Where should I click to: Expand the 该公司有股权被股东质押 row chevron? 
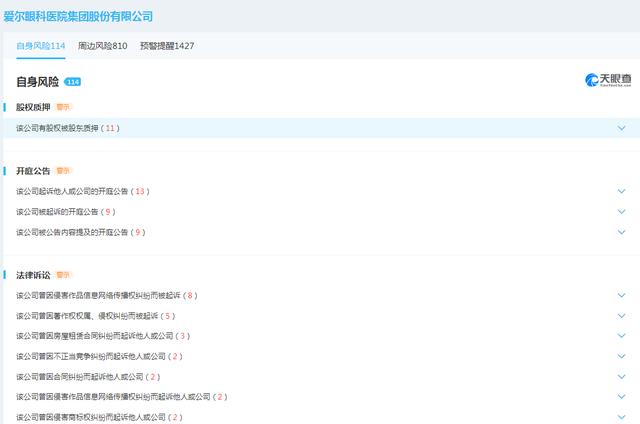621,128
